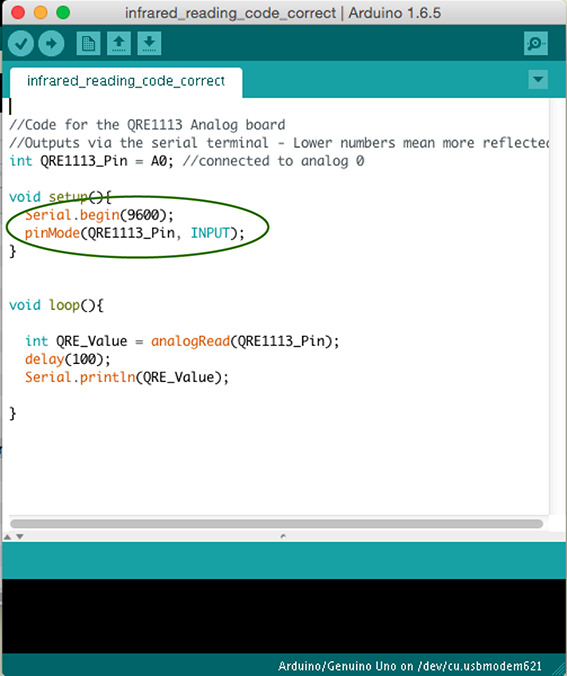Click the analogRead(QRE1113_Pin) statement line
567x676 pixels.
point(182,341)
